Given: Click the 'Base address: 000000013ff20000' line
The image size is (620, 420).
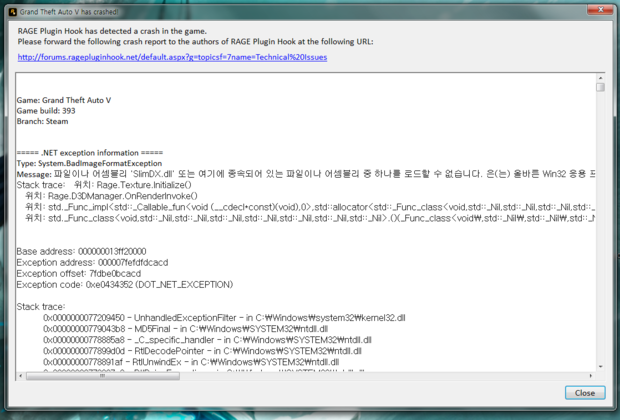Looking at the screenshot, I should coord(81,252).
